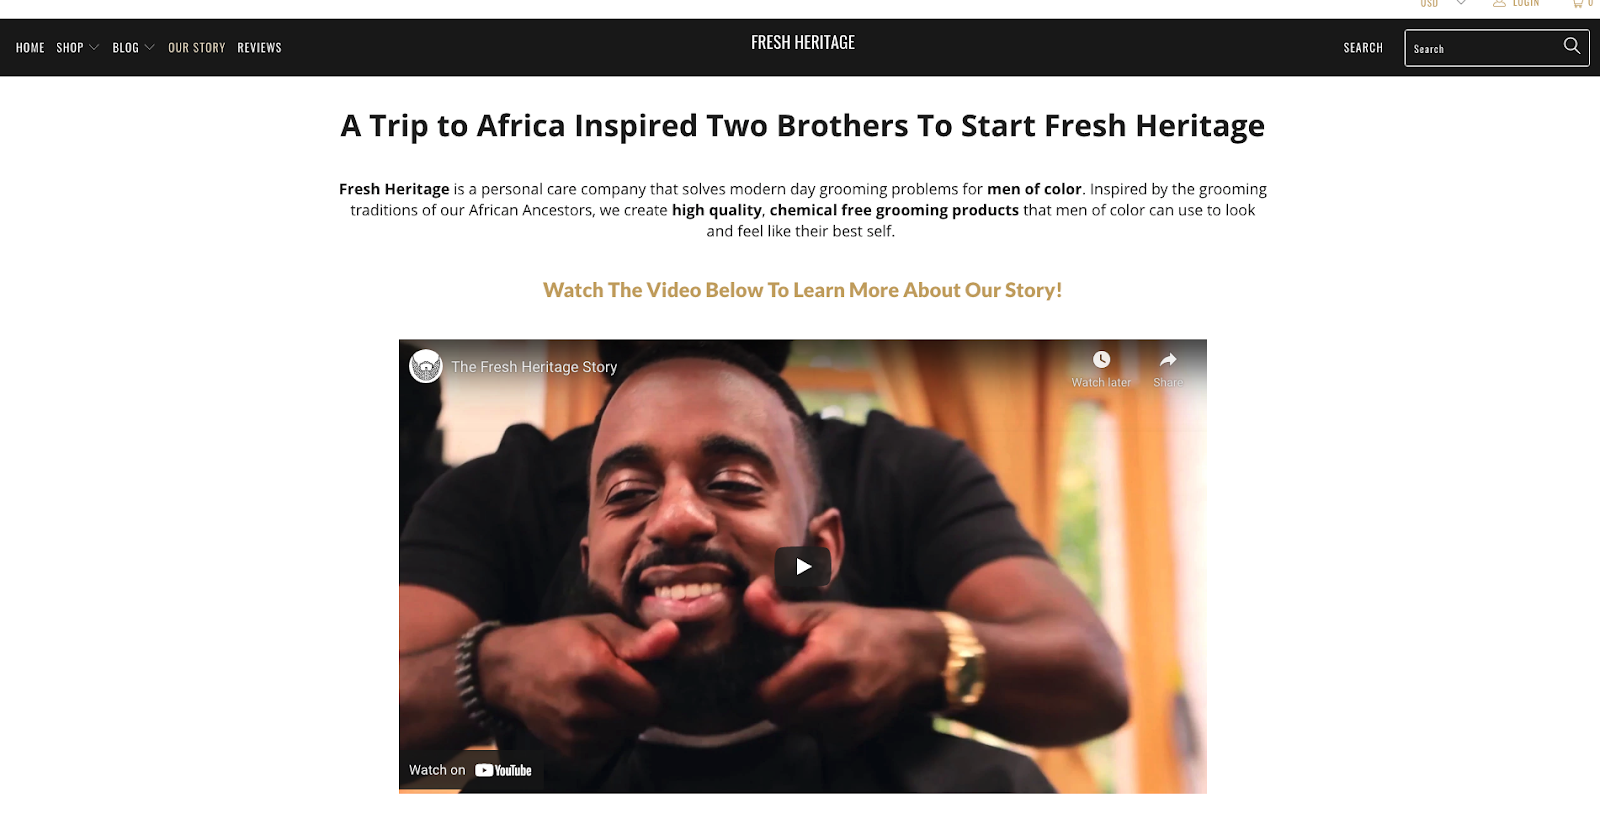Open the Home menu item
This screenshot has height=814, width=1600.
point(30,47)
